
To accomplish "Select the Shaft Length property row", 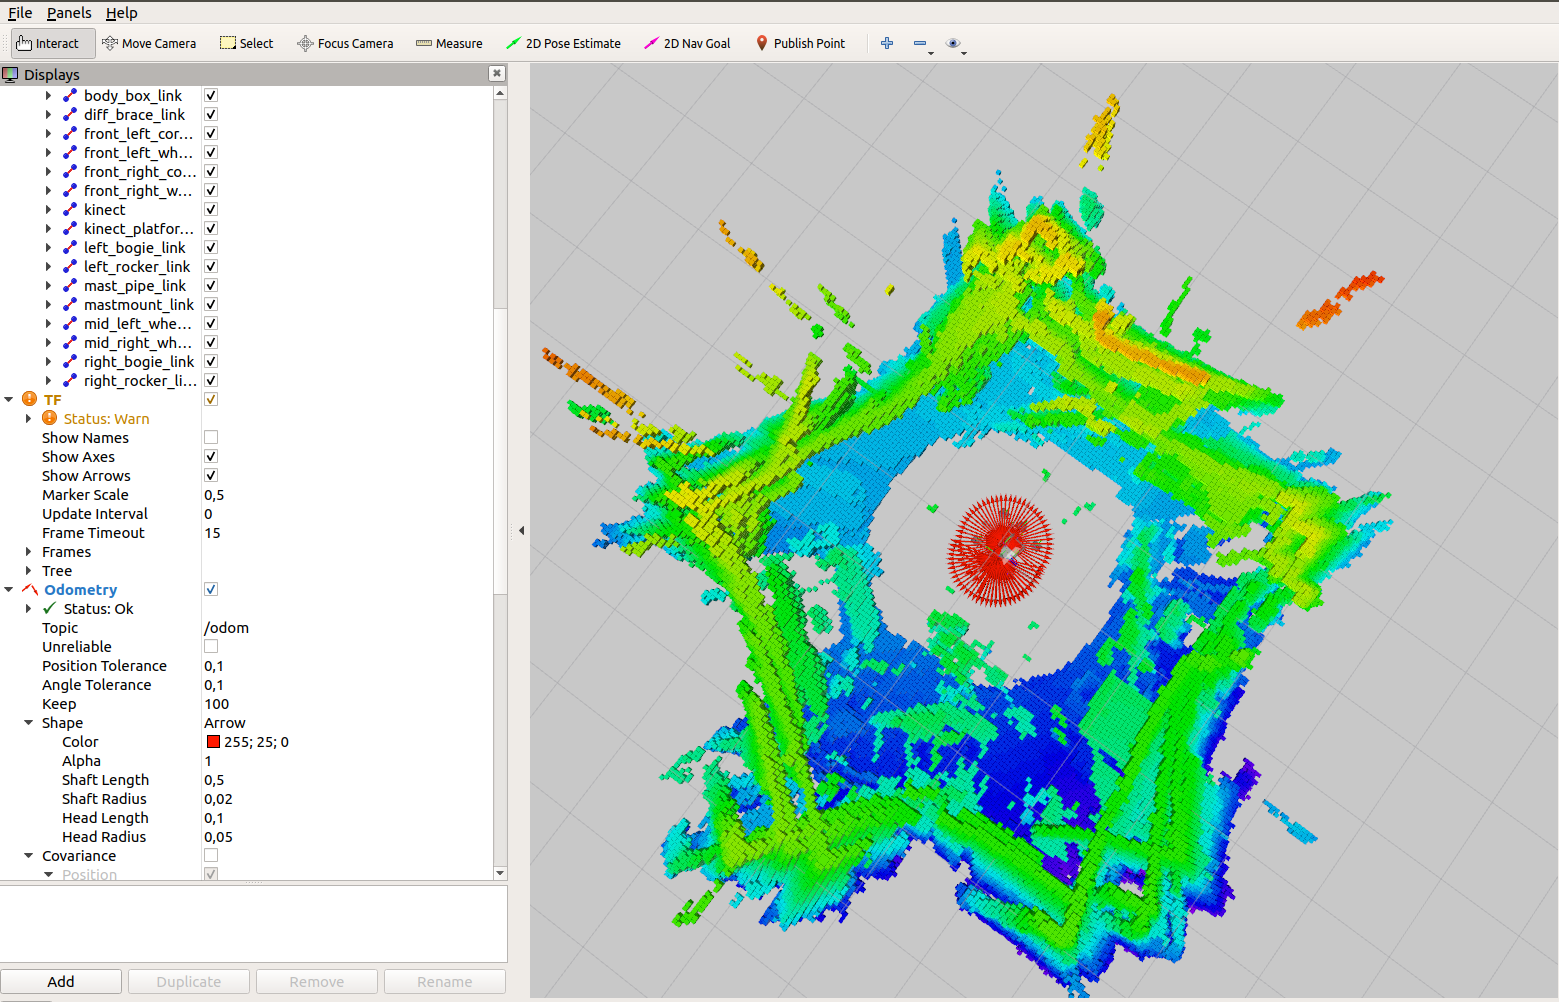I will coord(247,779).
